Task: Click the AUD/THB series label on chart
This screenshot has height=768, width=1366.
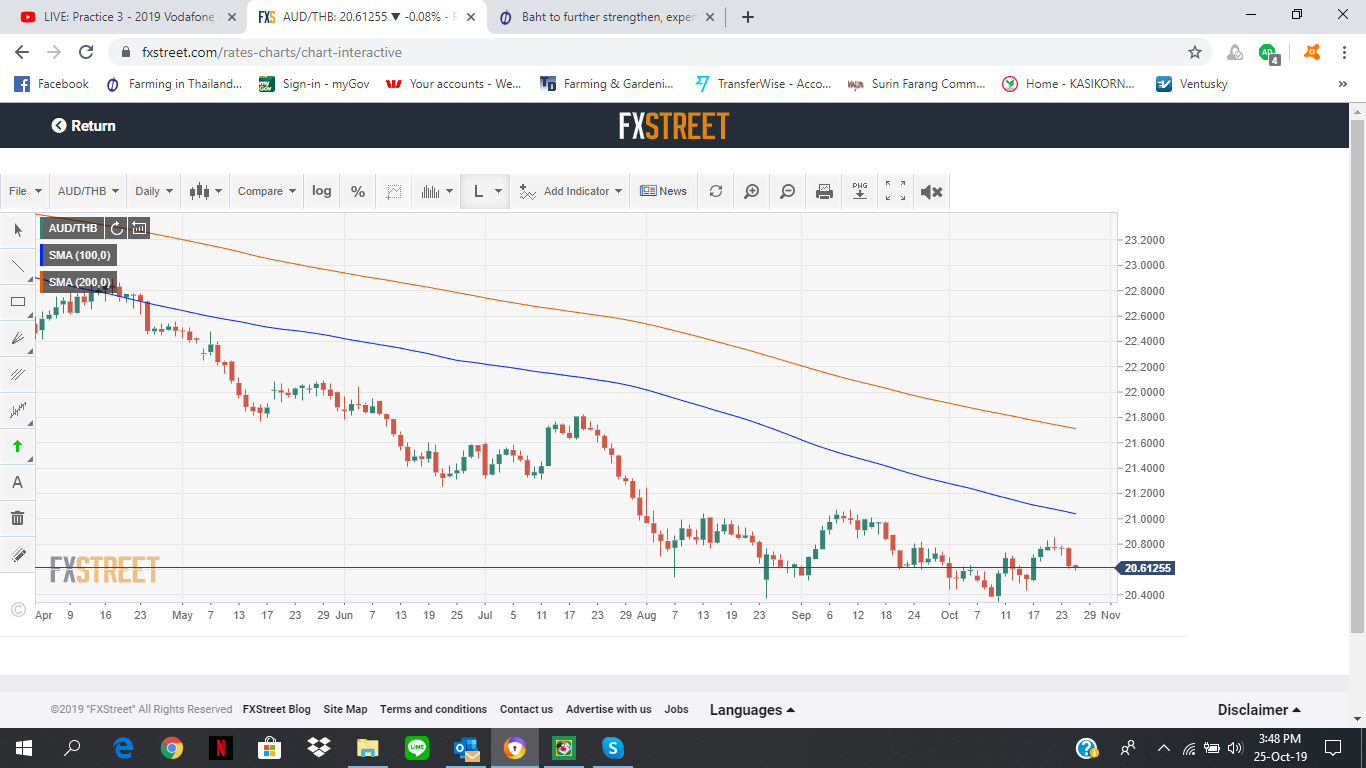Action: point(73,228)
